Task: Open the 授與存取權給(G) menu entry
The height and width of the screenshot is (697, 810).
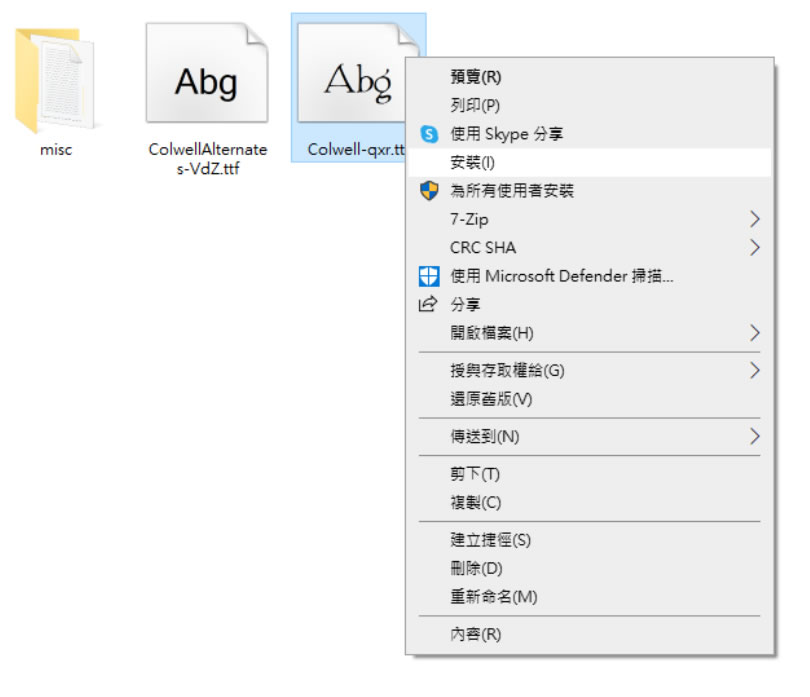Action: click(589, 370)
